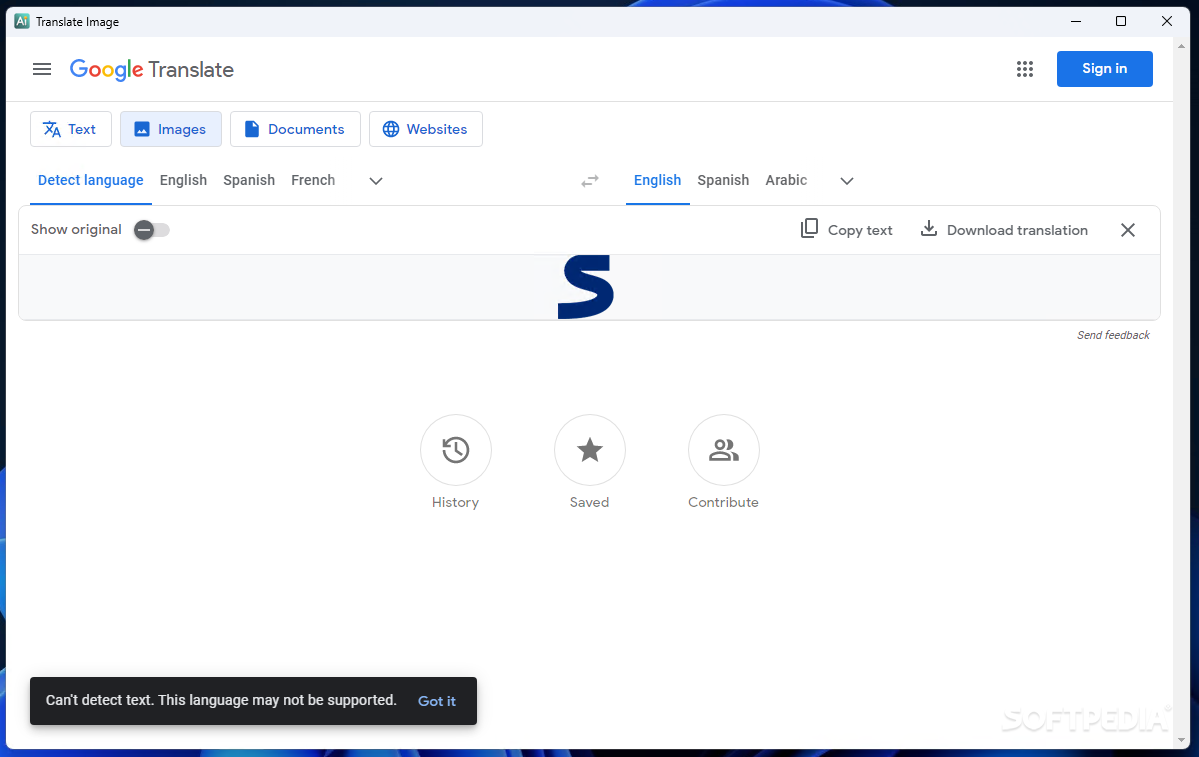Swap source and target languages
The width and height of the screenshot is (1199, 757).
(x=590, y=181)
